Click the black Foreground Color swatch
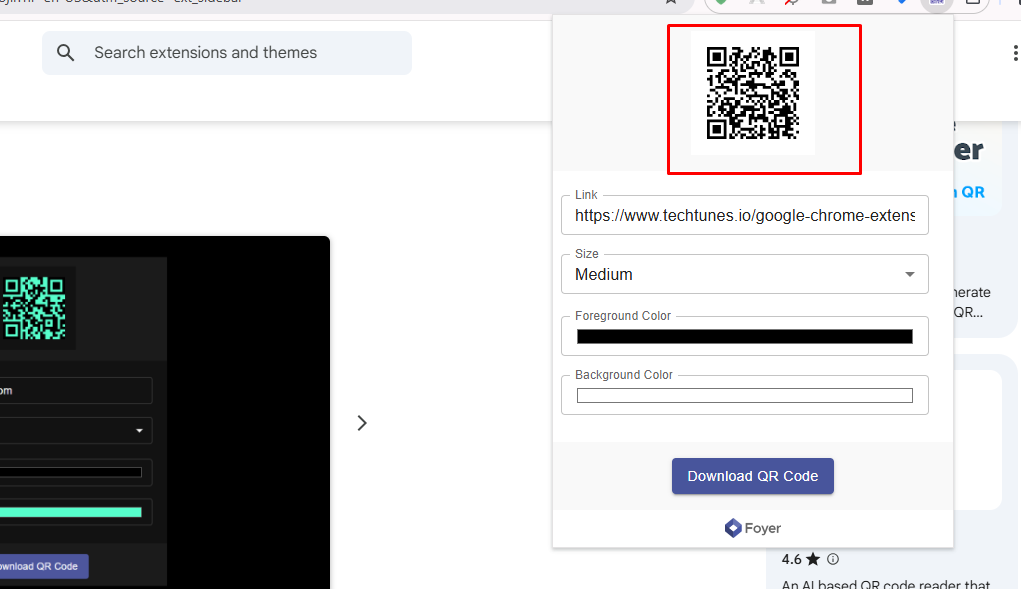The height and width of the screenshot is (589, 1021). [744, 336]
